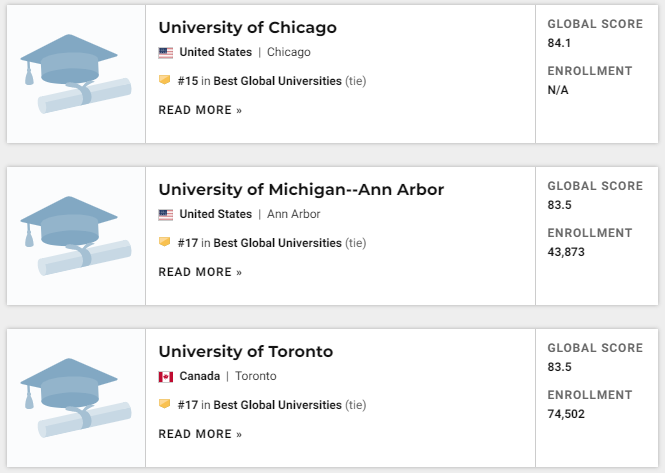Open Best Global Universities link for Toronto
Image resolution: width=665 pixels, height=473 pixels.
pyautogui.click(x=277, y=405)
